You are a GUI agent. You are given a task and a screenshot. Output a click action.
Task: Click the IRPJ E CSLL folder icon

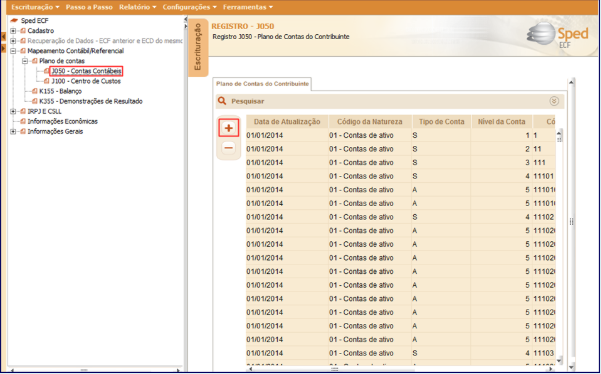point(23,111)
